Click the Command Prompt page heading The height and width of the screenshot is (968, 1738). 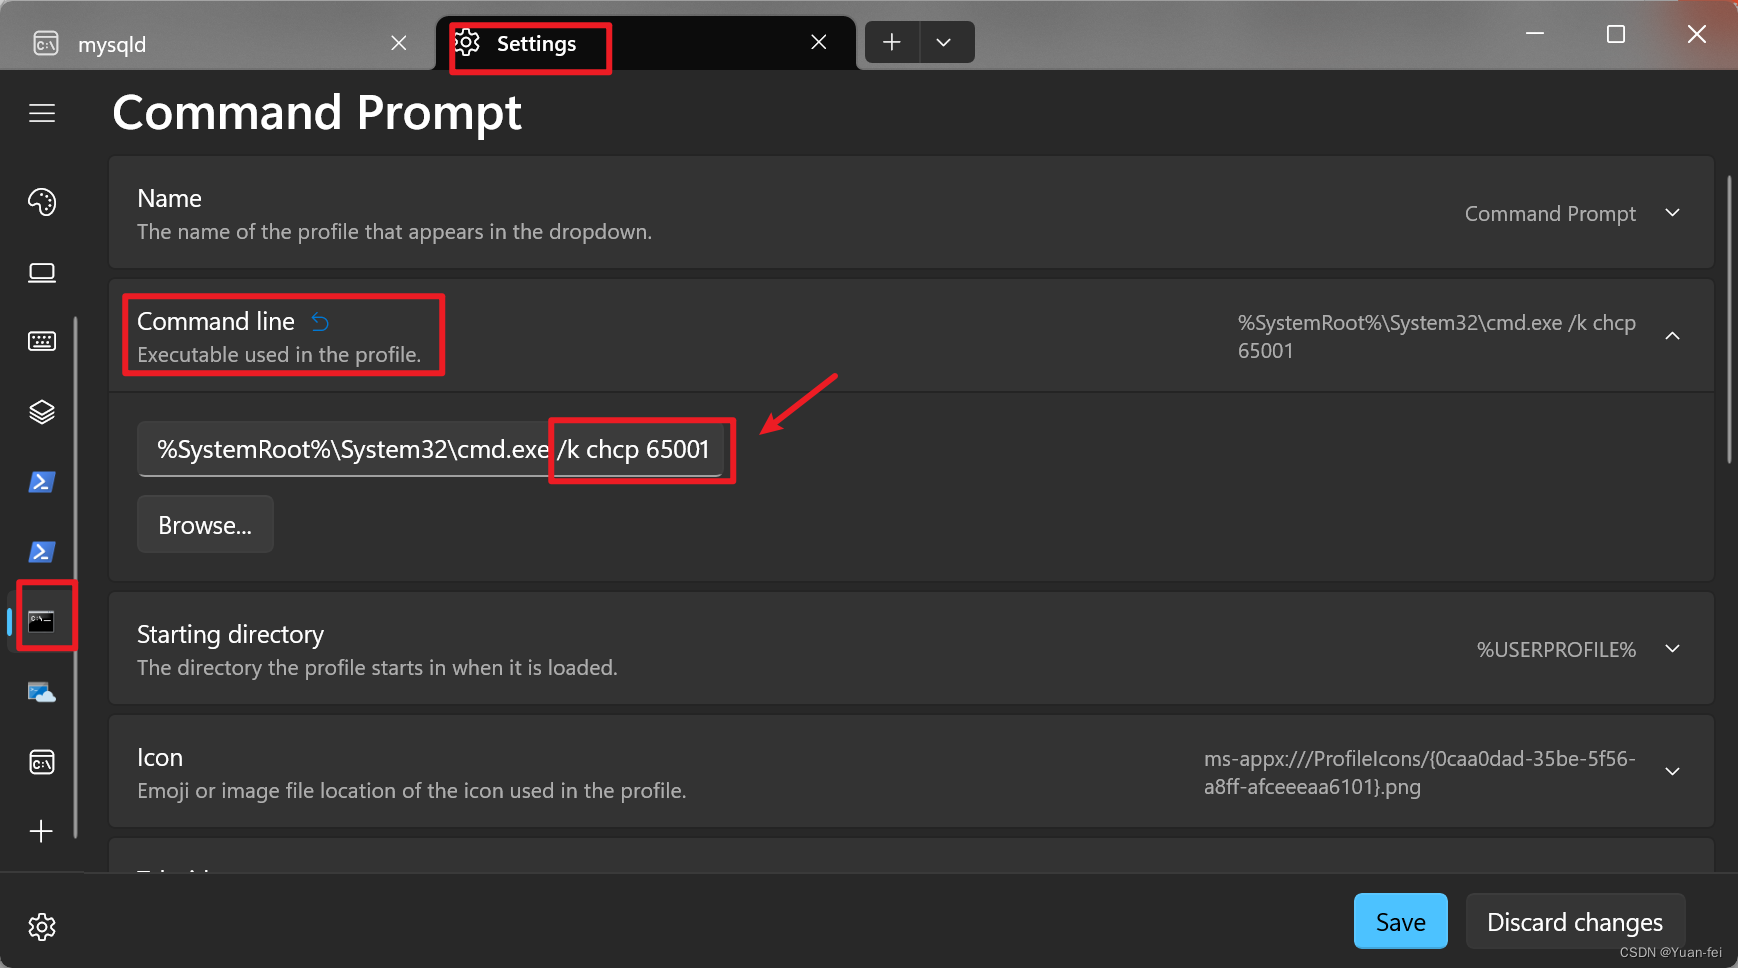pos(317,113)
